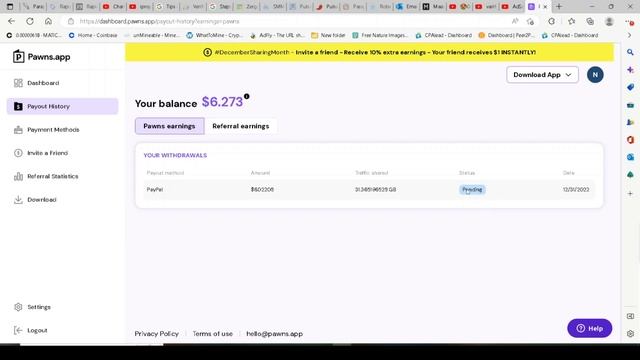This screenshot has height=360, width=640.
Task: Click the 12/31/2022 date cell
Action: click(576, 189)
